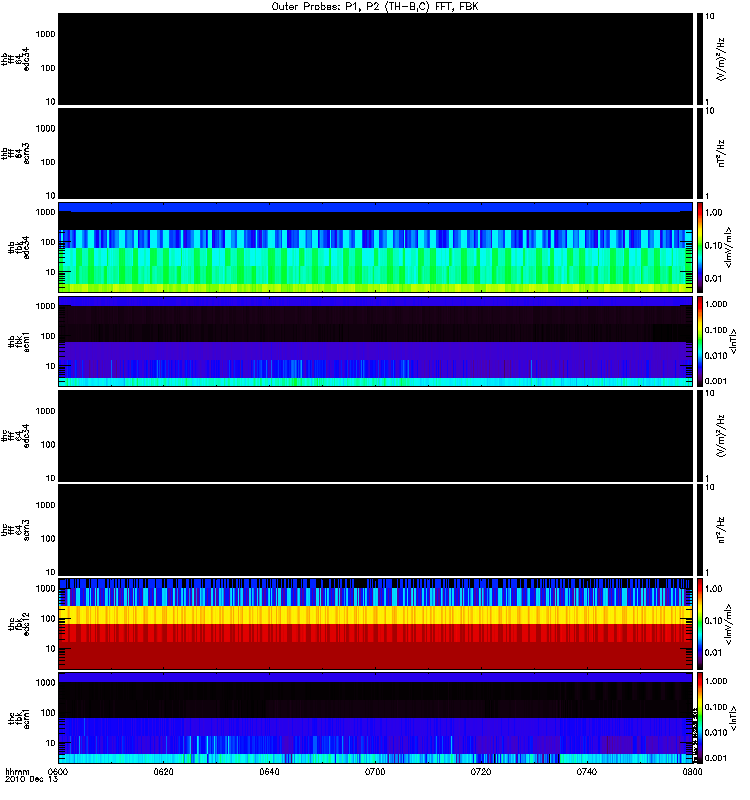
Task: Click the <|nT|> unit label of thc fbk scm1
Action: (734, 718)
